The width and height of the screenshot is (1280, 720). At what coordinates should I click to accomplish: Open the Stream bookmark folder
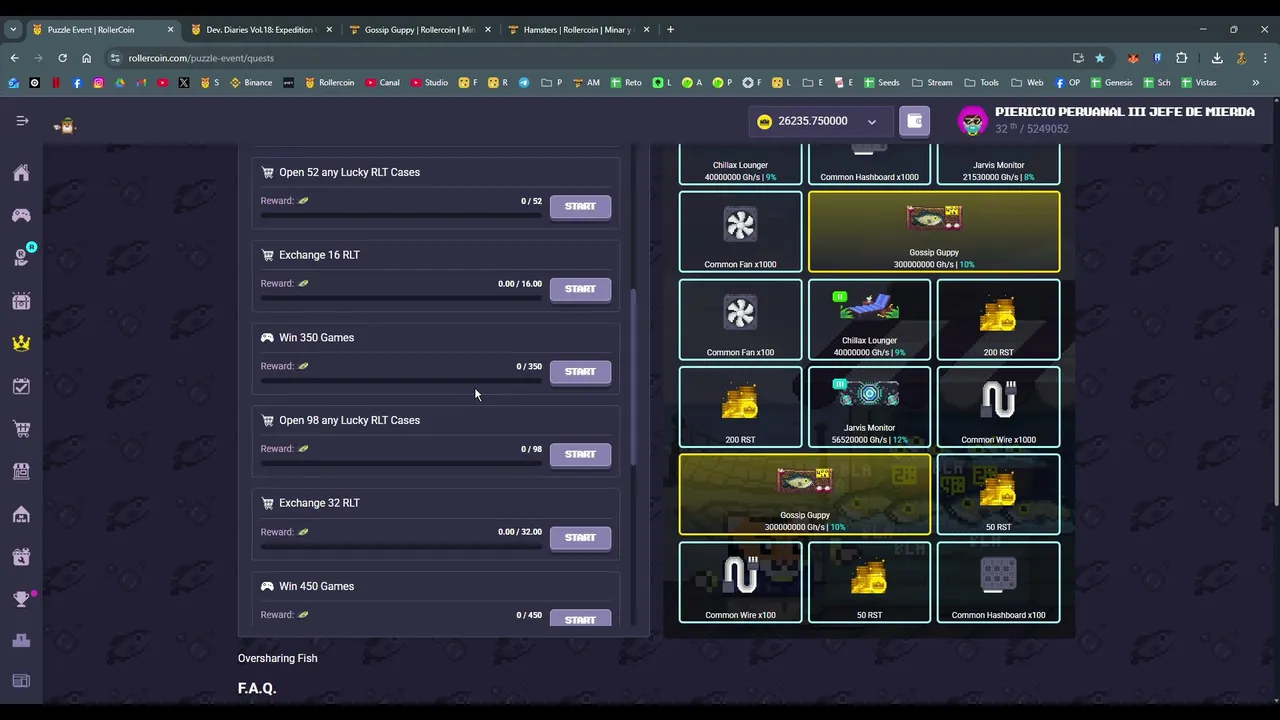click(x=932, y=83)
